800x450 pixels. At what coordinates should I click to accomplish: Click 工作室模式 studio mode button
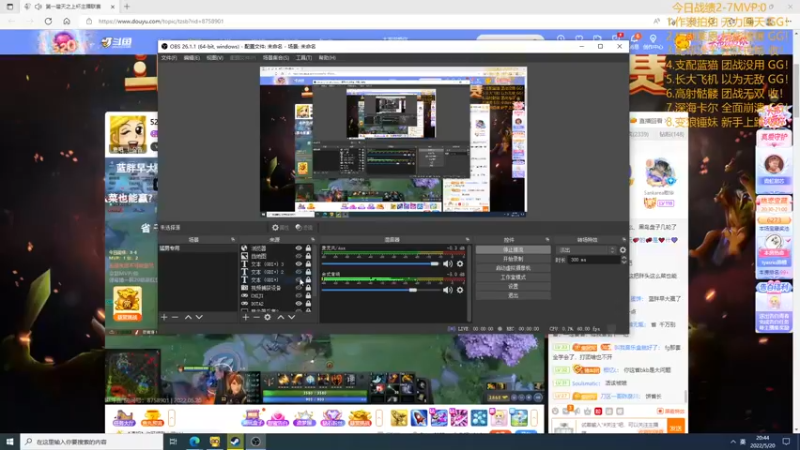[x=513, y=278]
